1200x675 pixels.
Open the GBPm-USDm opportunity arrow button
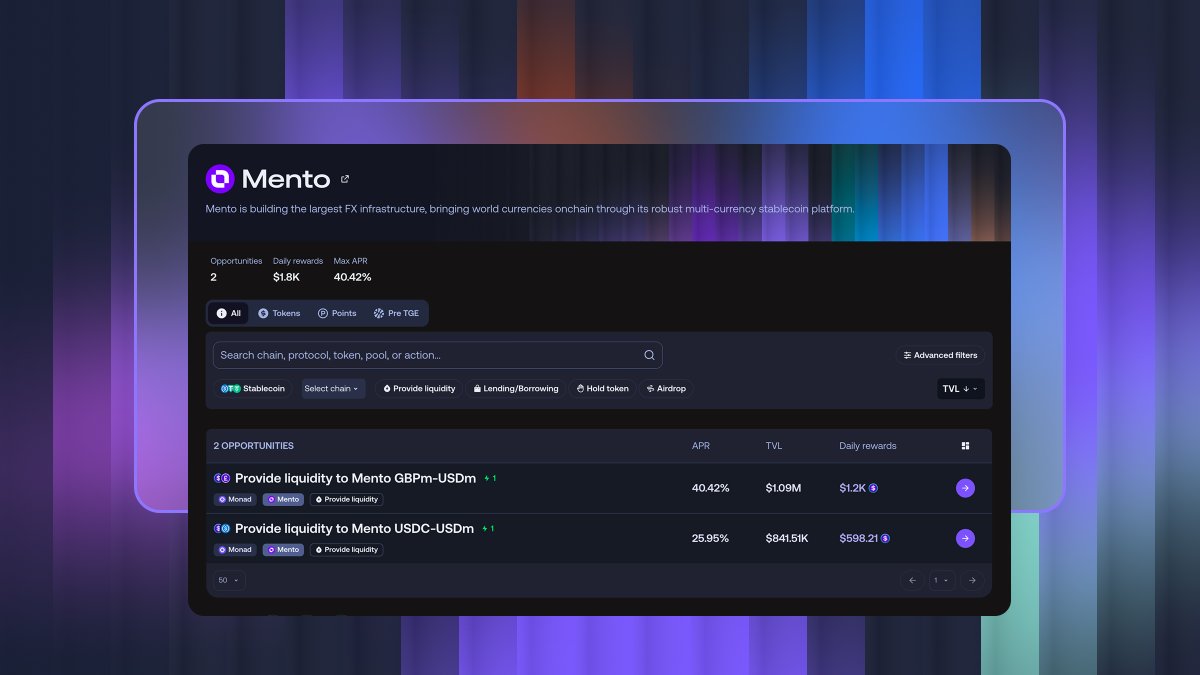point(965,488)
